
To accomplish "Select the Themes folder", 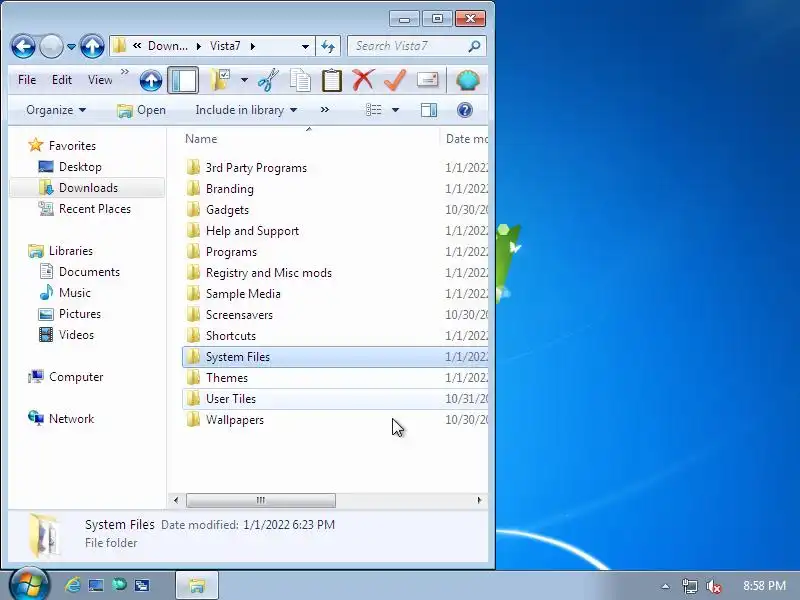I will pyautogui.click(x=227, y=378).
